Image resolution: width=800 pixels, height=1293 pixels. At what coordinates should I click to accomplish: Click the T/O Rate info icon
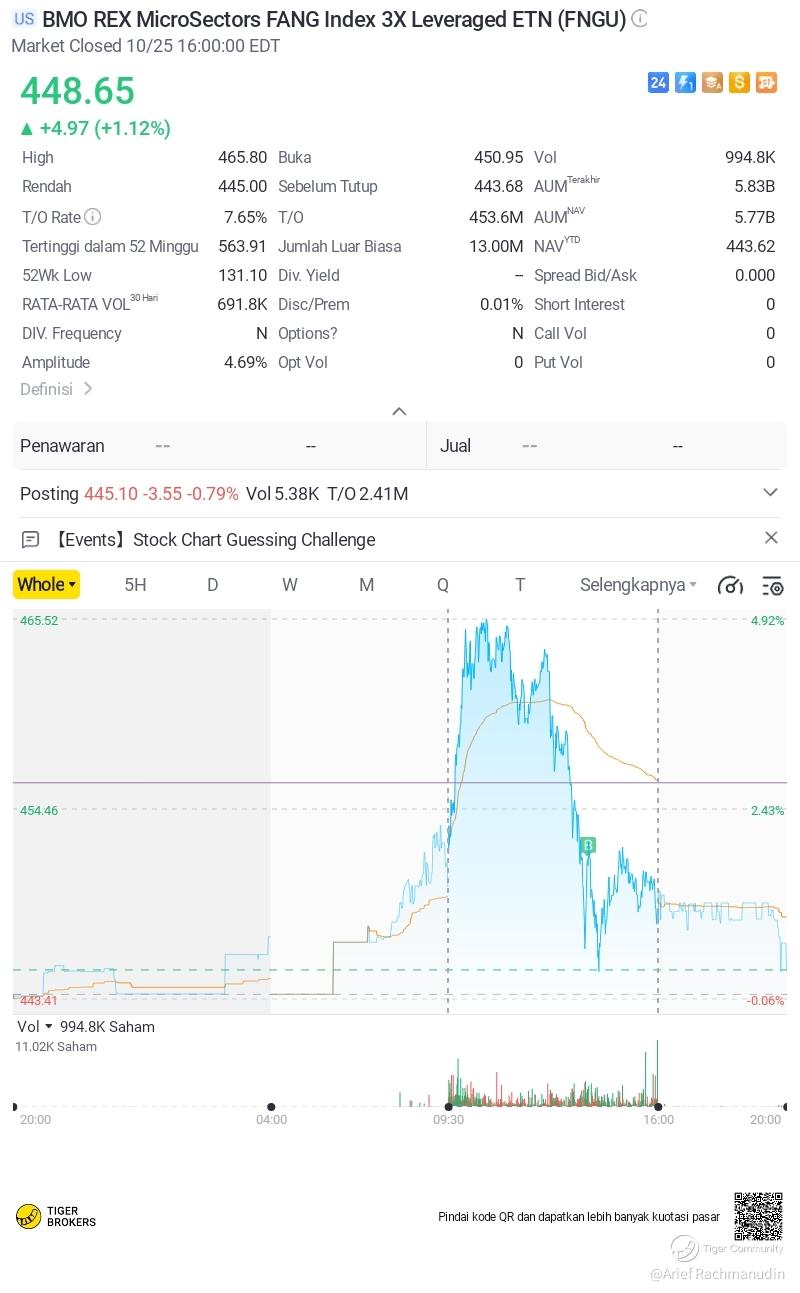pos(93,217)
